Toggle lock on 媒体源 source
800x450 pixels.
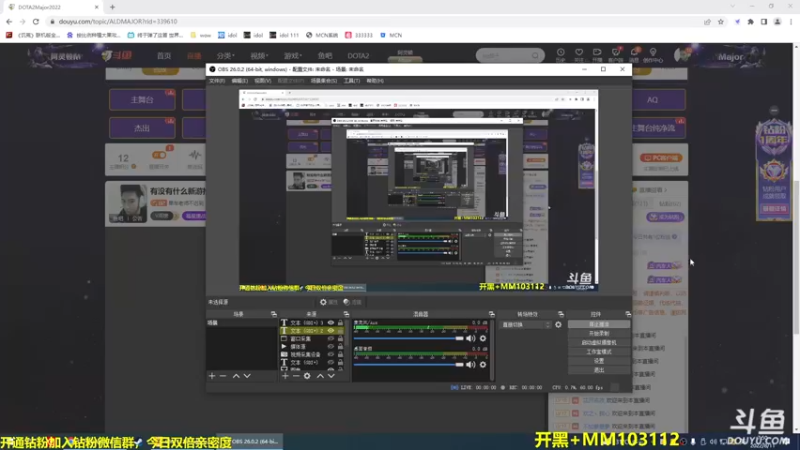pyautogui.click(x=340, y=346)
